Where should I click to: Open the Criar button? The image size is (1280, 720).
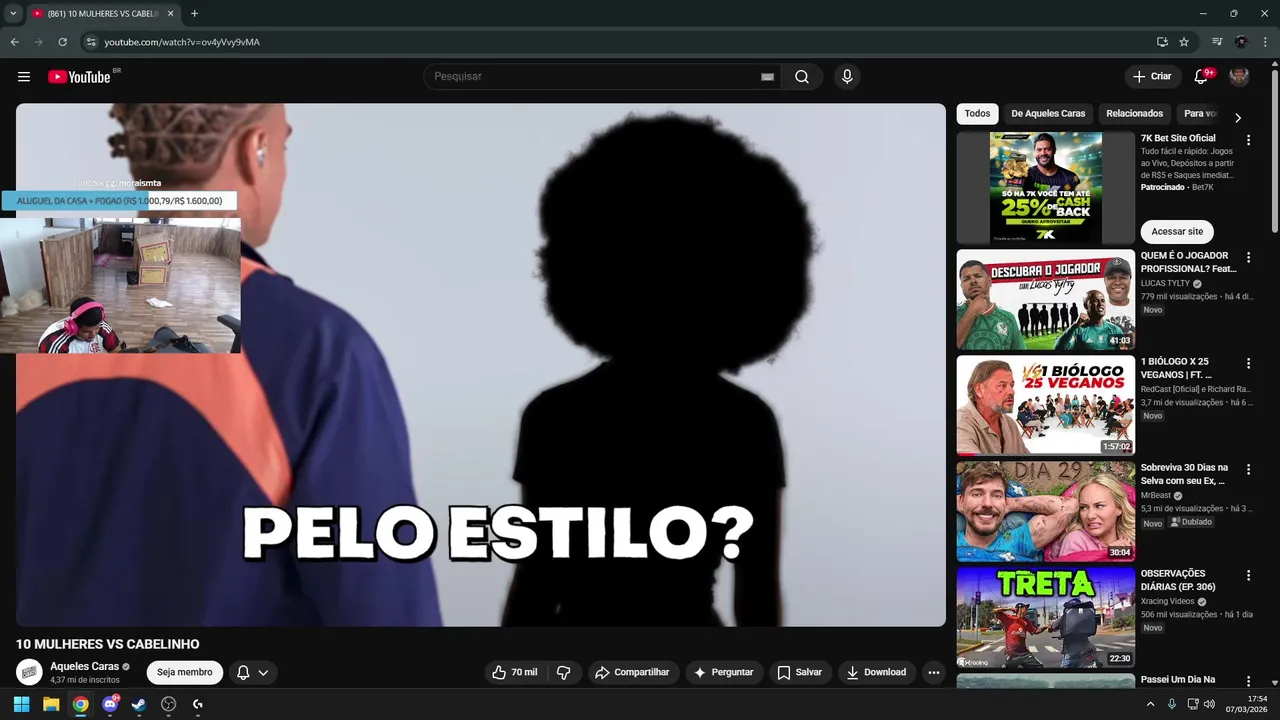click(x=1152, y=77)
